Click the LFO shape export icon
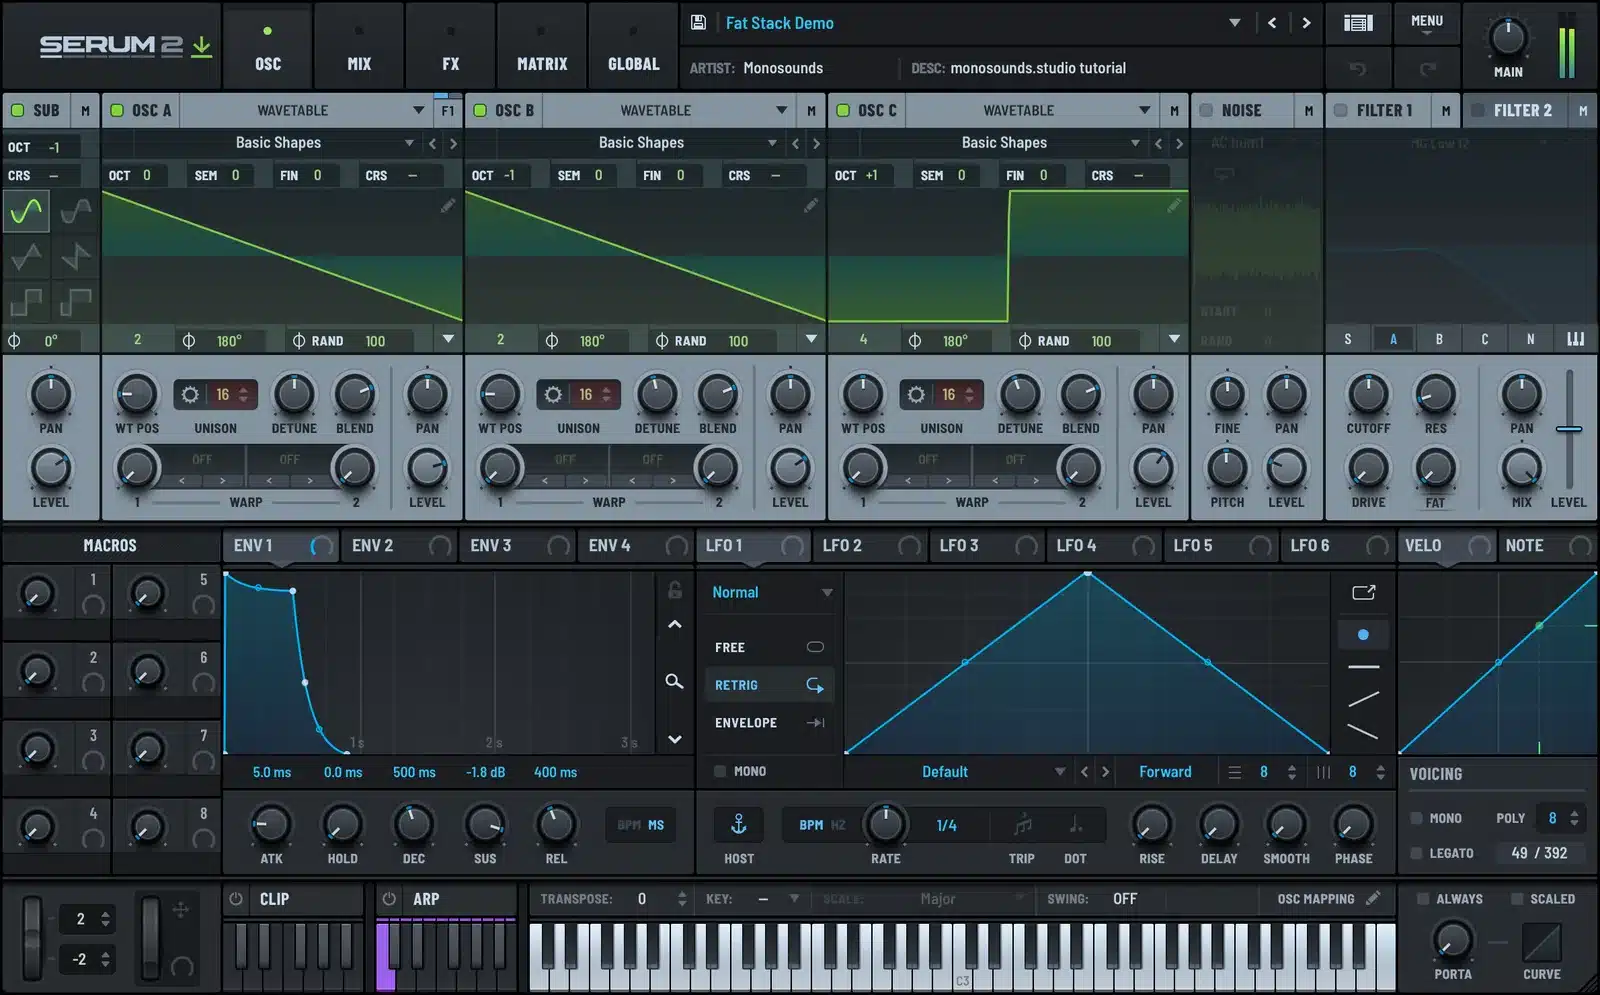Viewport: 1600px width, 995px height. click(x=1363, y=593)
